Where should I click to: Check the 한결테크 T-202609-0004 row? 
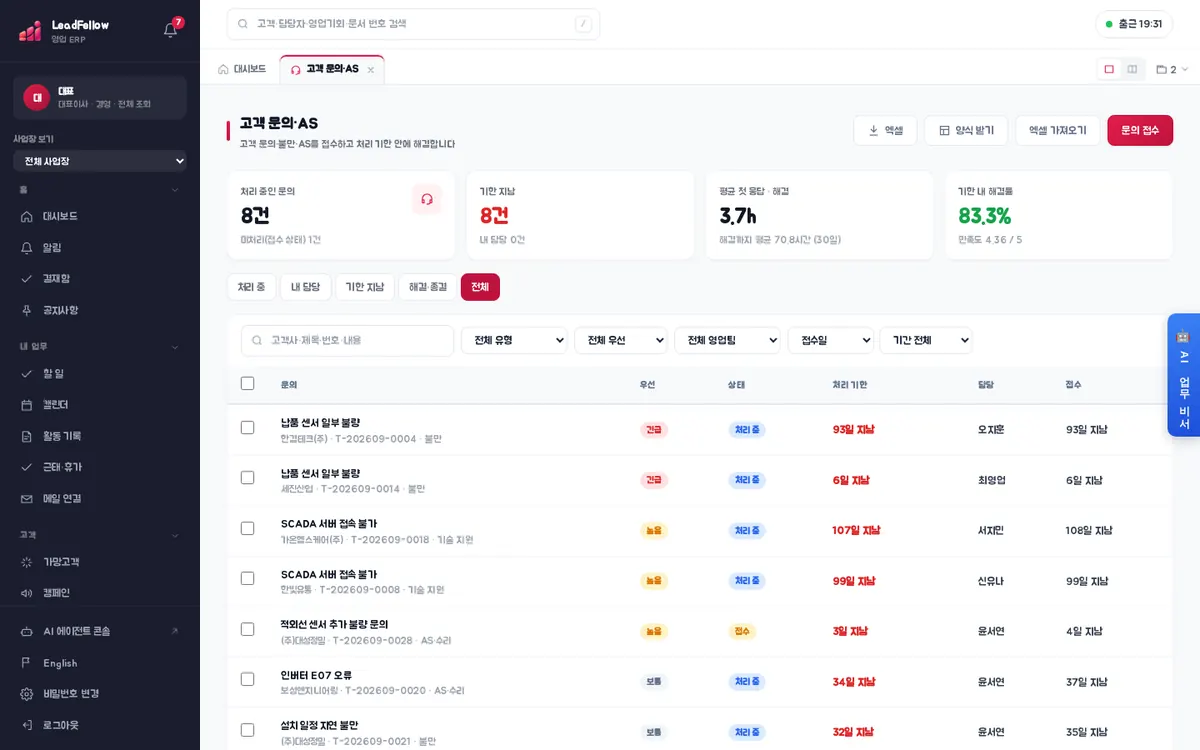click(248, 428)
